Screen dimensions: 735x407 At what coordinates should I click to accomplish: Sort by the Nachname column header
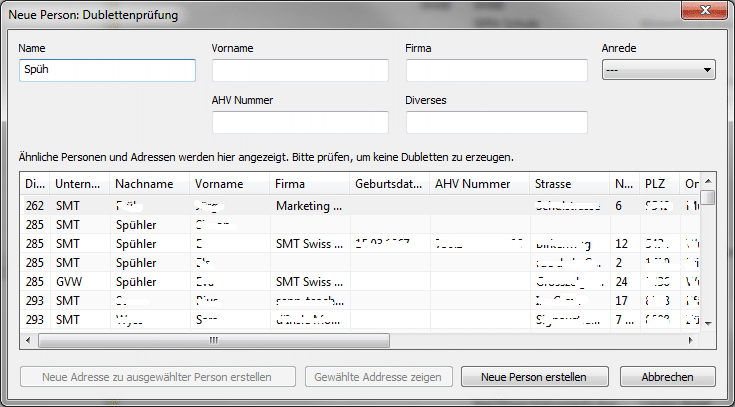[x=149, y=184]
